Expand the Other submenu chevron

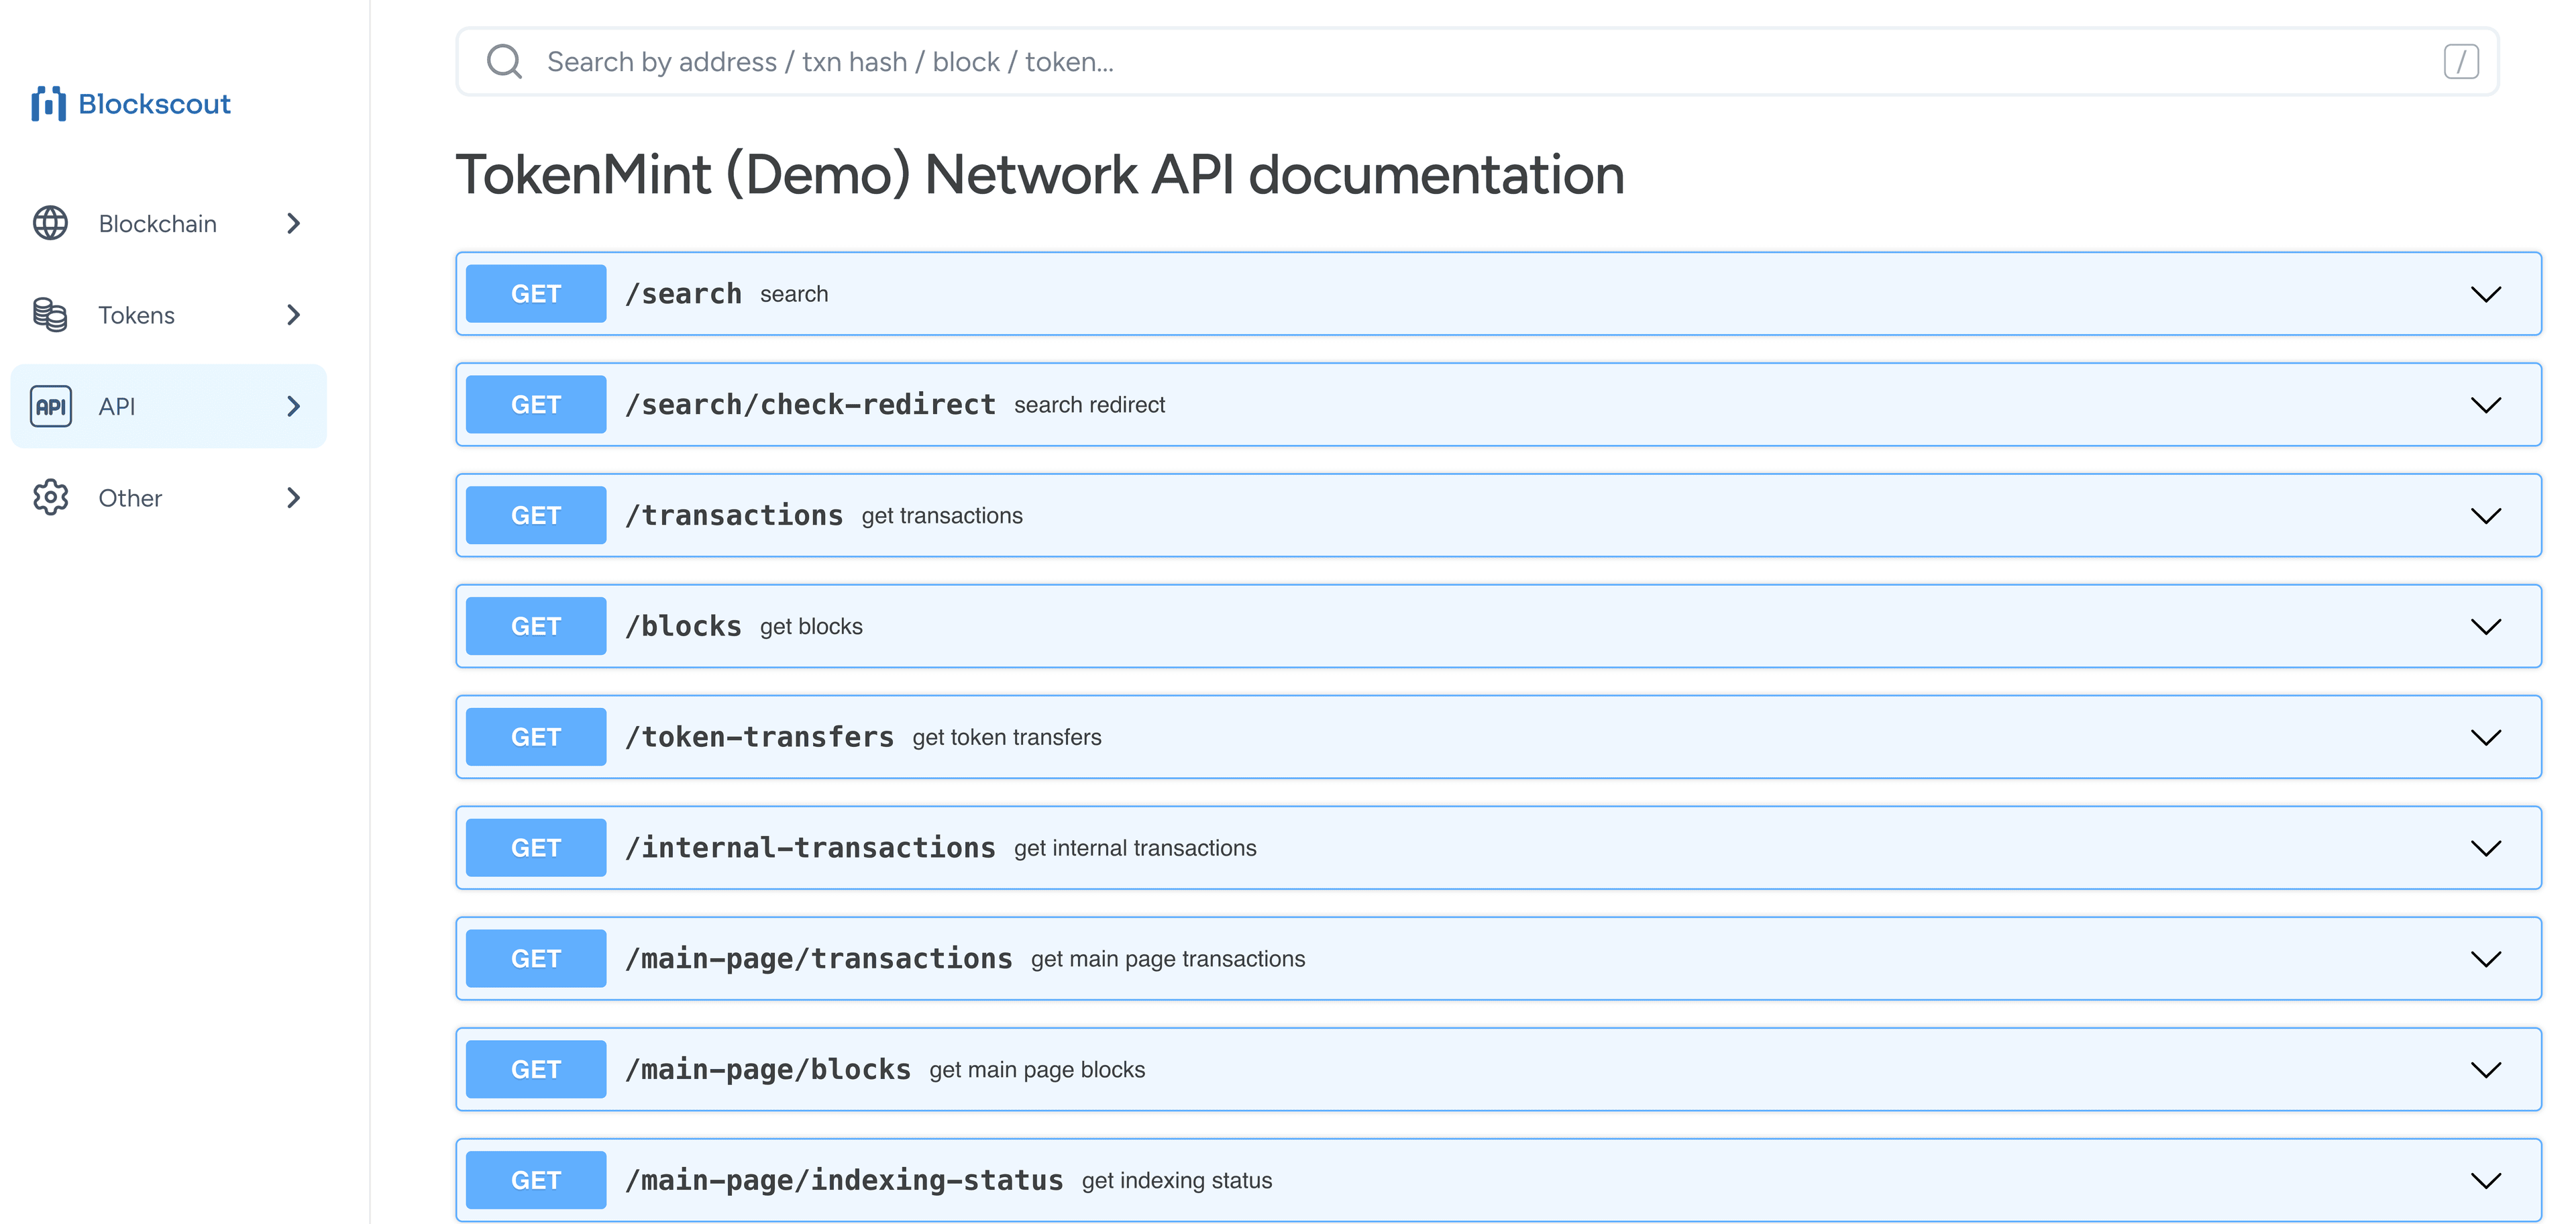coord(293,498)
